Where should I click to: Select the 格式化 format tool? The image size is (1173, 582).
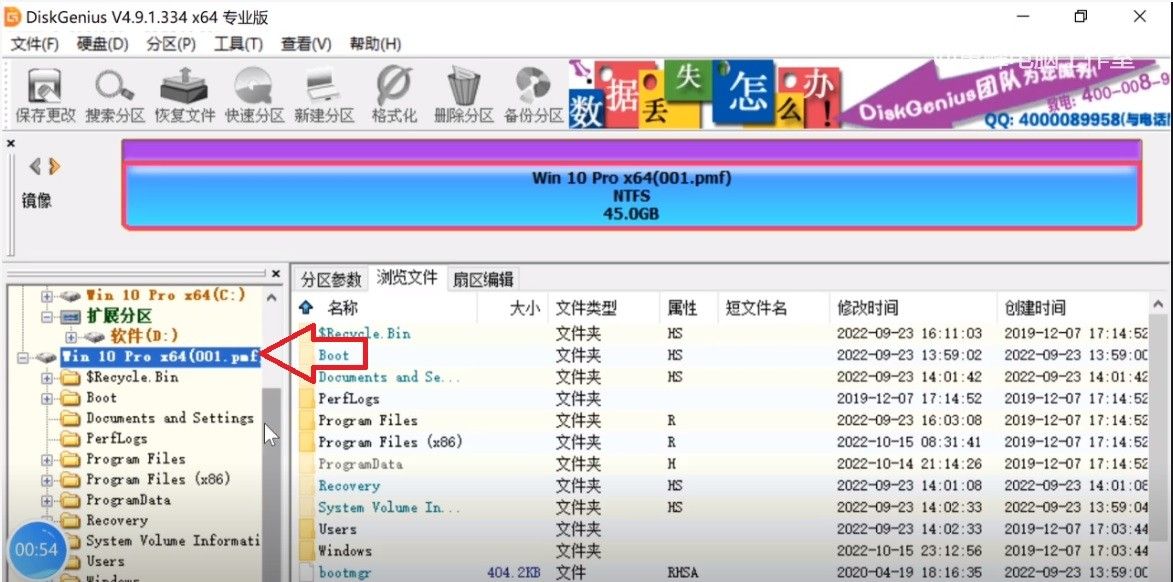(393, 88)
